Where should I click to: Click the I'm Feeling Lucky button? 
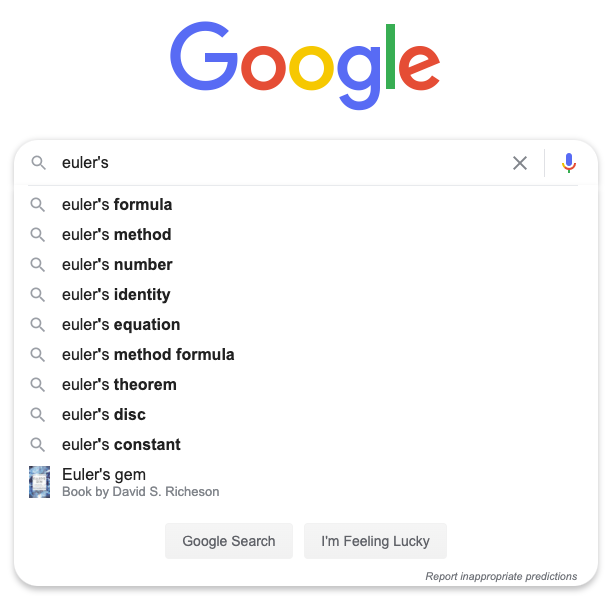click(x=375, y=541)
